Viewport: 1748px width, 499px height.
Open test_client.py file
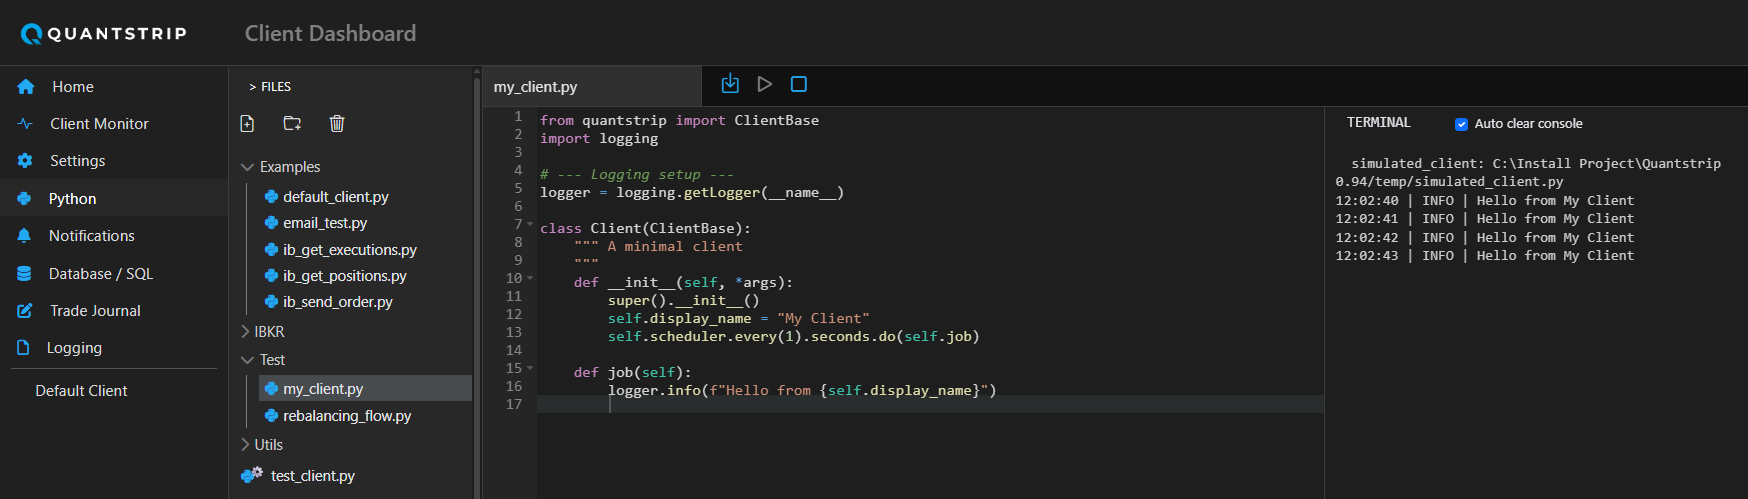(x=312, y=476)
